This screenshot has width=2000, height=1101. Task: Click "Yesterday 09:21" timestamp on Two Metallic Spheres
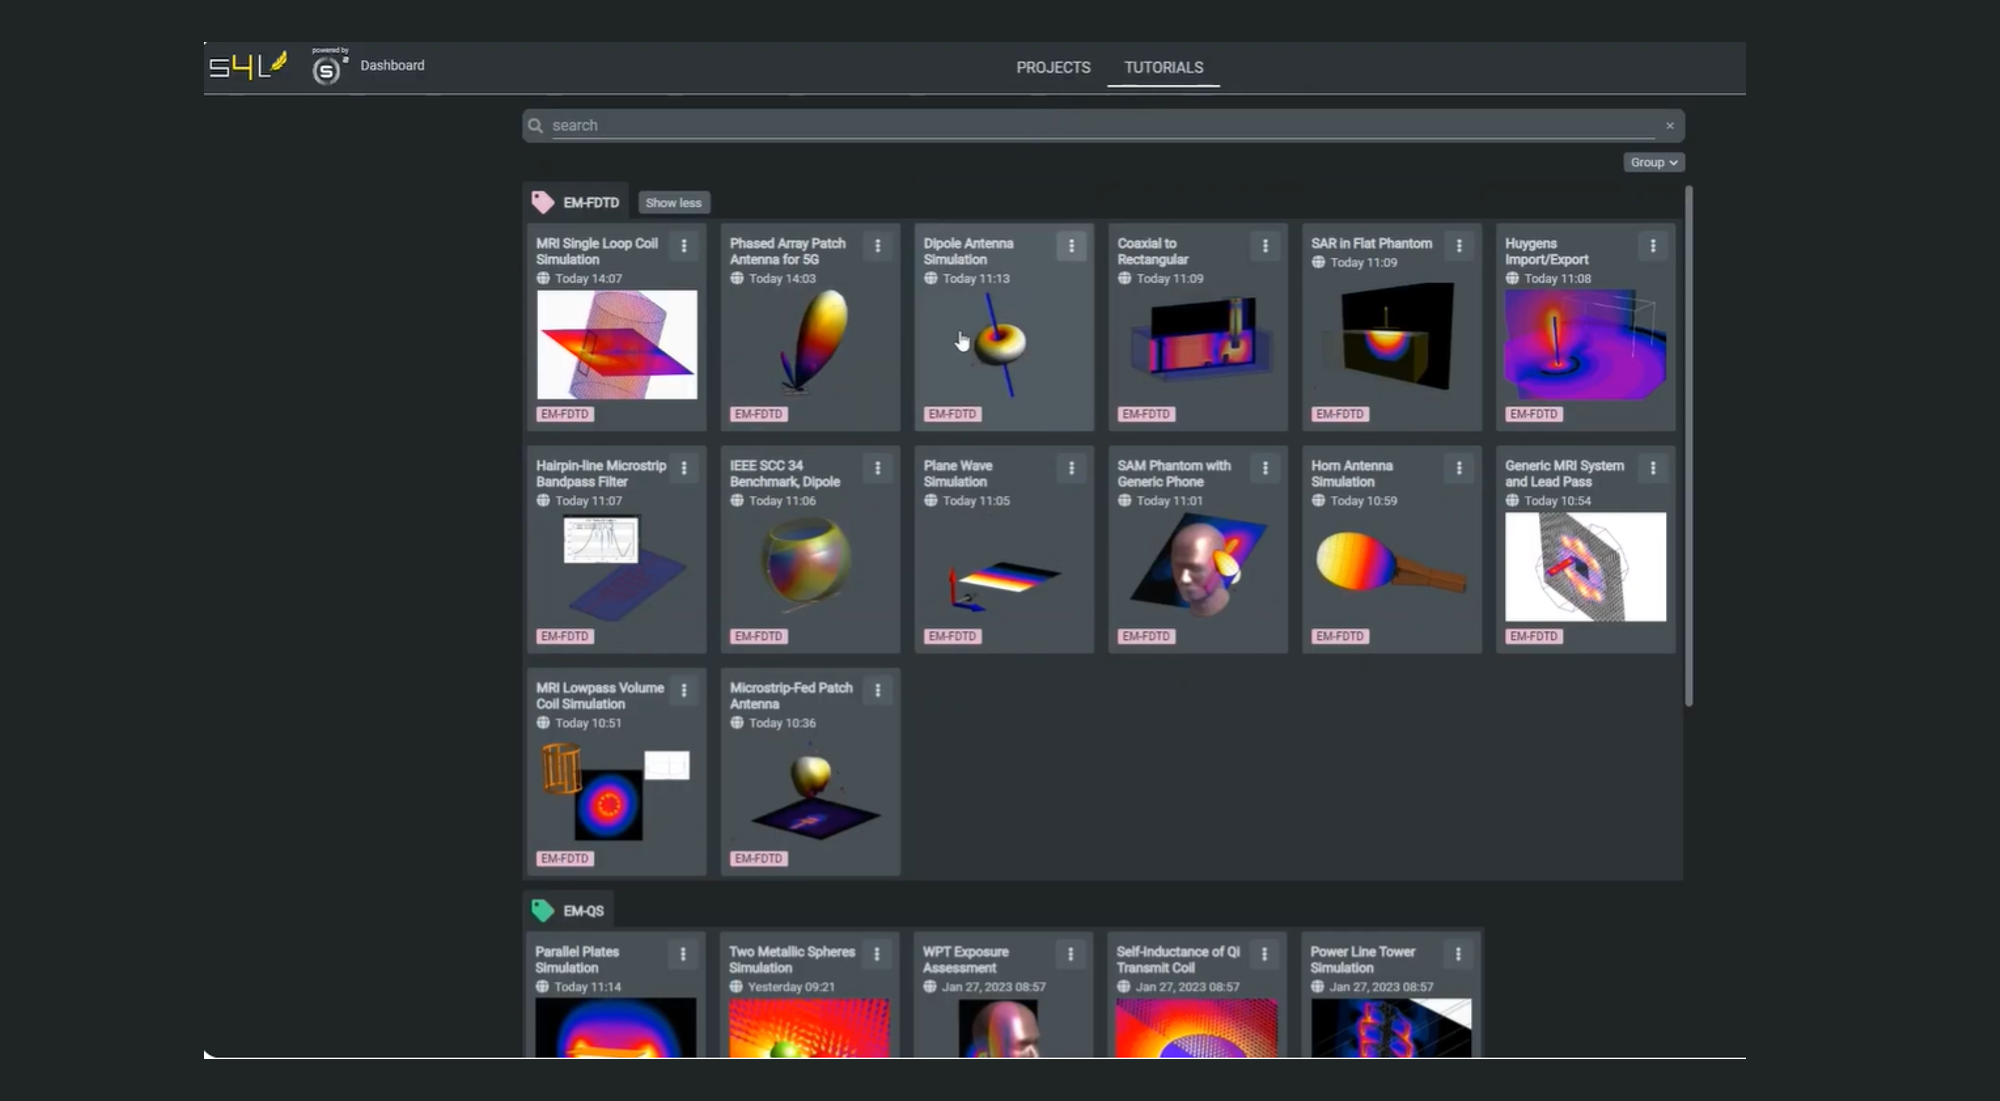pos(791,987)
